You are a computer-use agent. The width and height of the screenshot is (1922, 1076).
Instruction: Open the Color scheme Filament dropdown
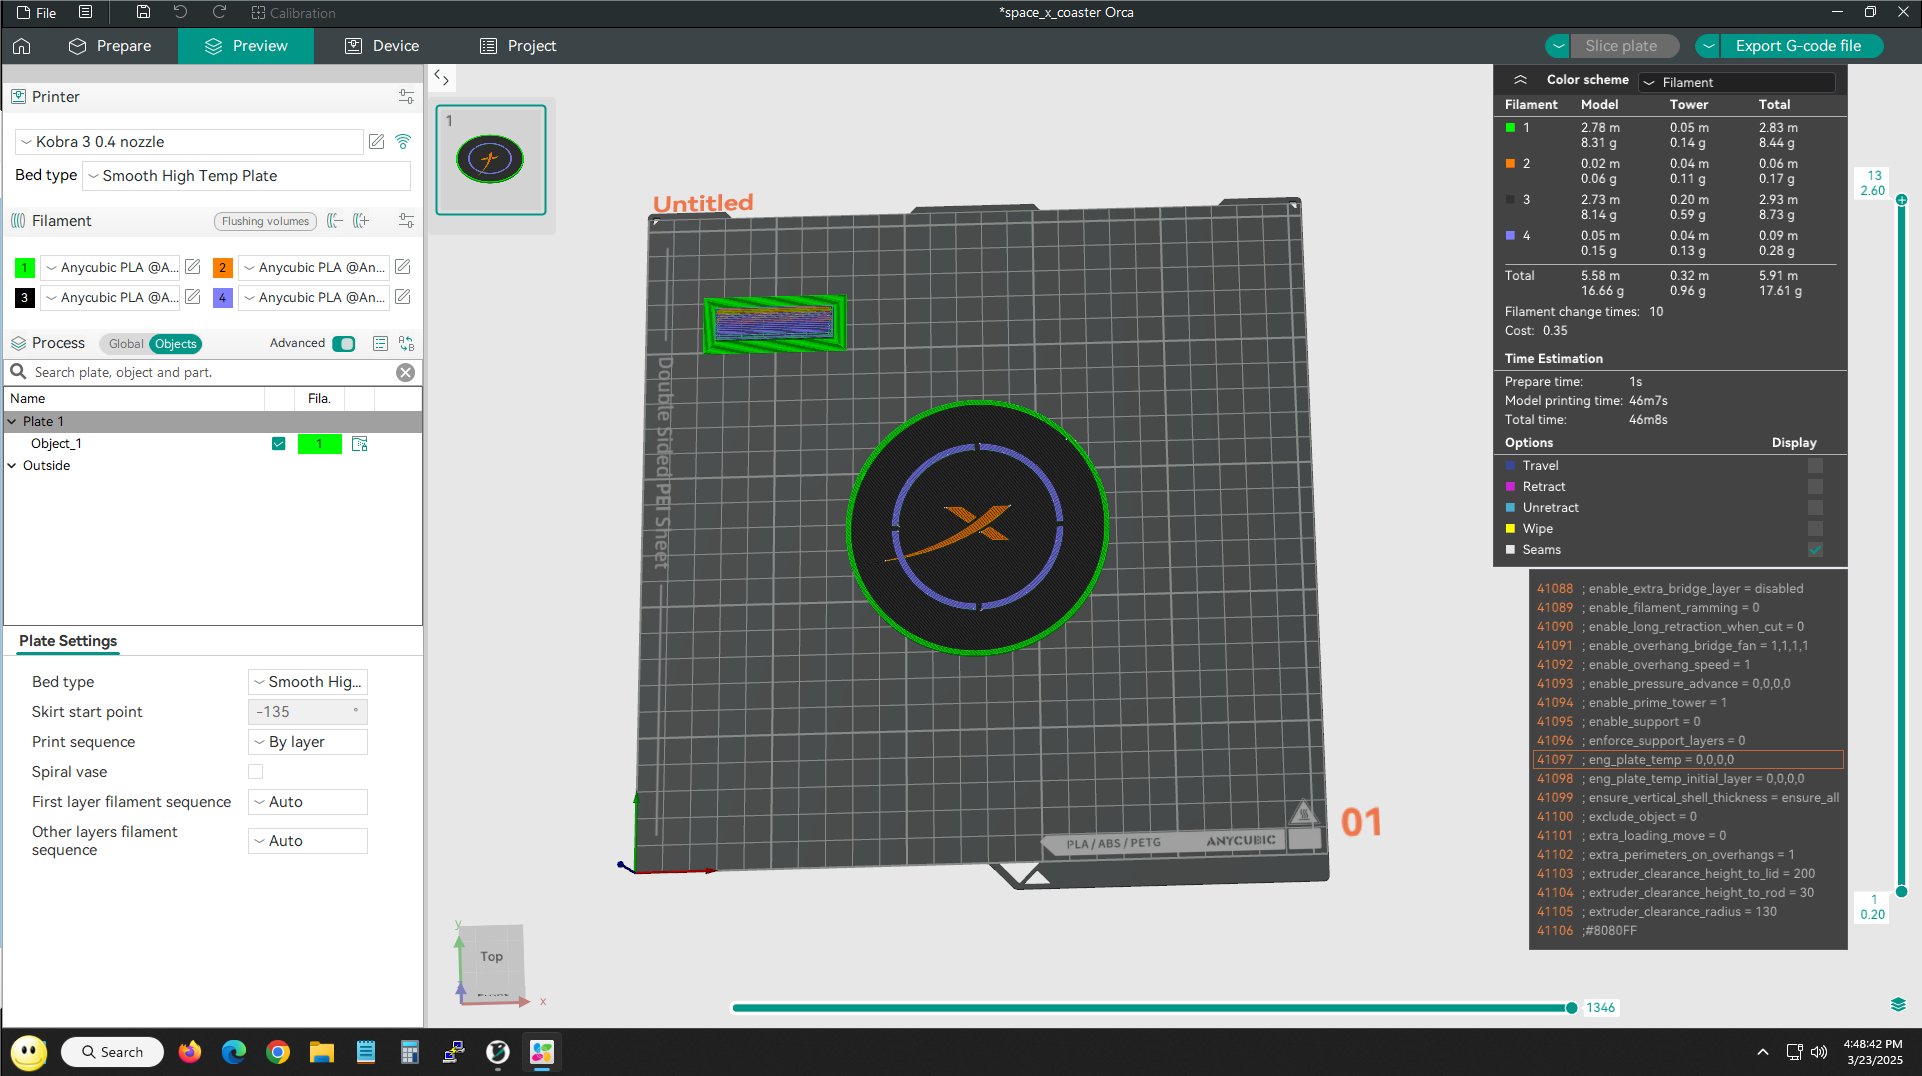[x=1738, y=82]
